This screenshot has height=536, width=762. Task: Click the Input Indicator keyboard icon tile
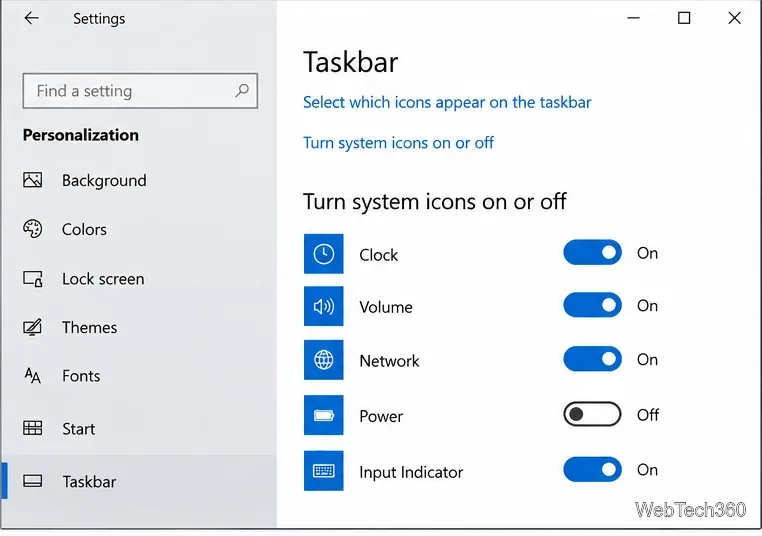tap(324, 471)
